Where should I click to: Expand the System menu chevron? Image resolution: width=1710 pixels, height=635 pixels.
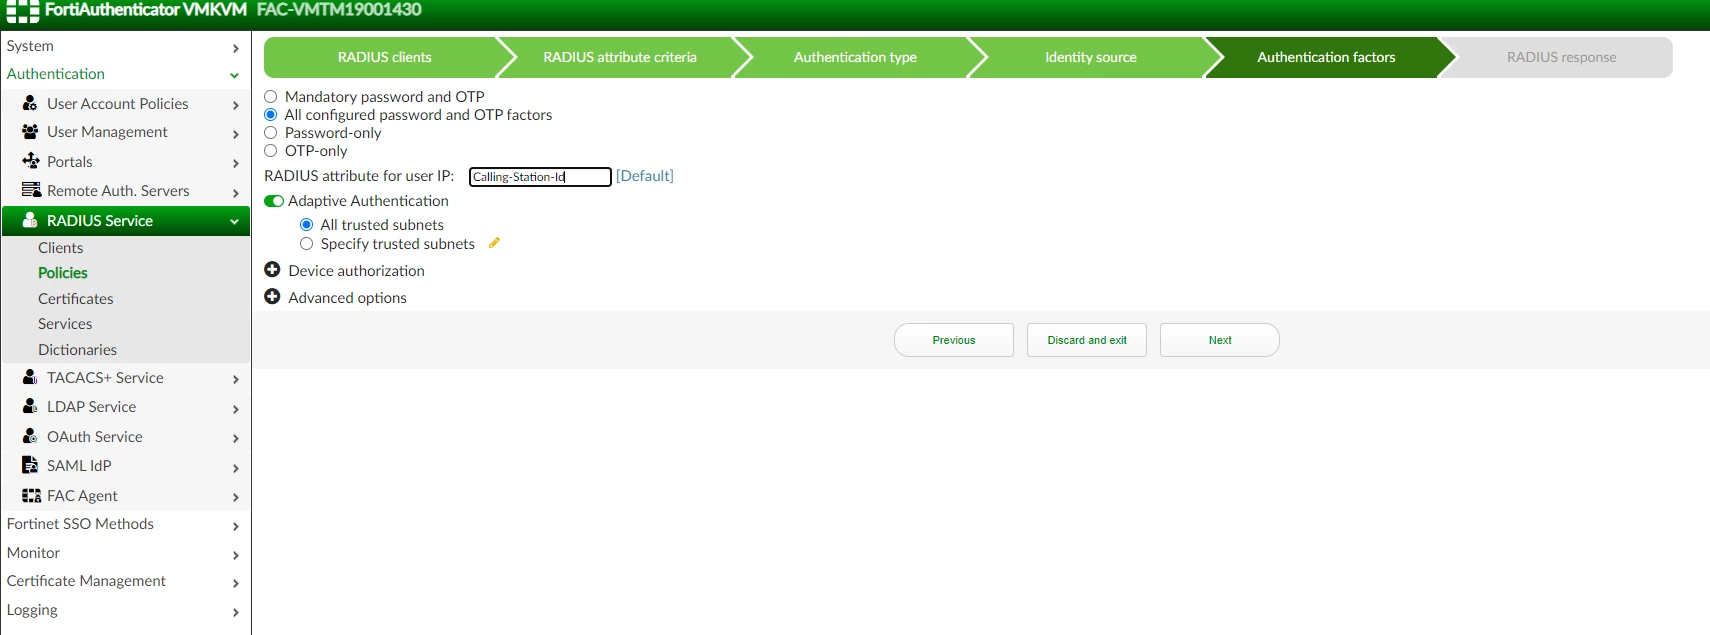tap(235, 48)
